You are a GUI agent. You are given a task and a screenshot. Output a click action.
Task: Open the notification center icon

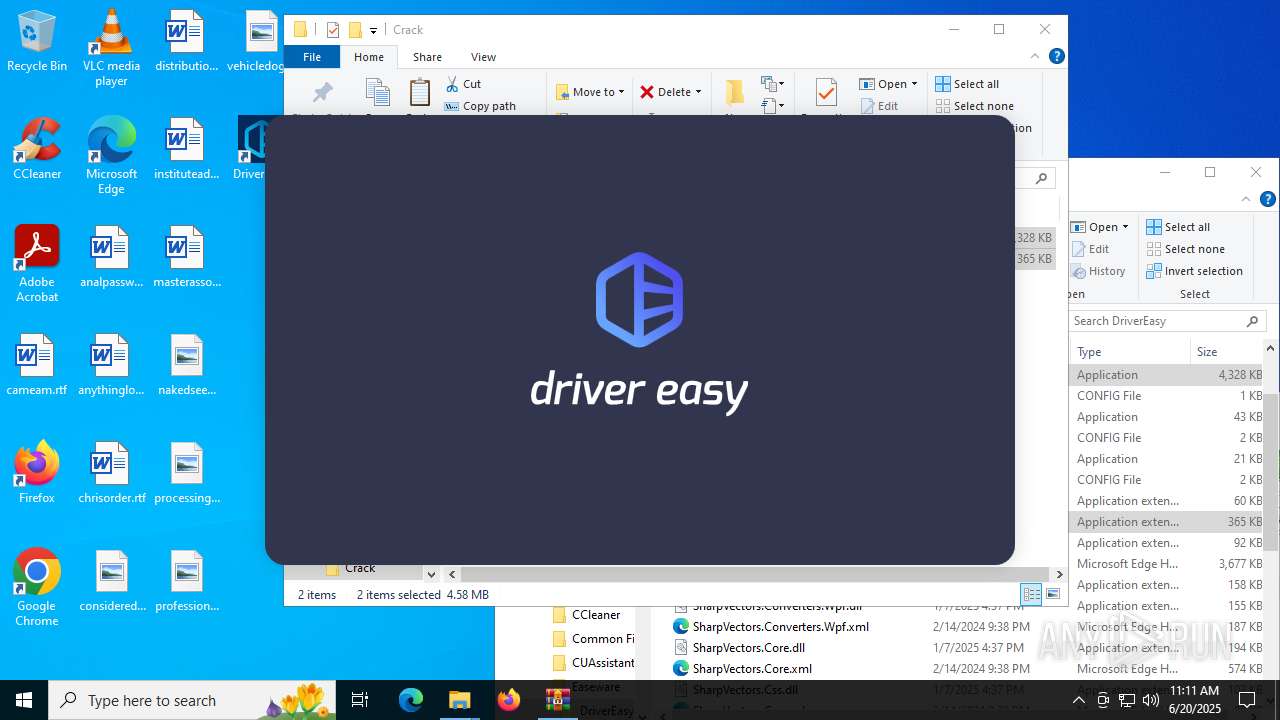pos(1247,700)
